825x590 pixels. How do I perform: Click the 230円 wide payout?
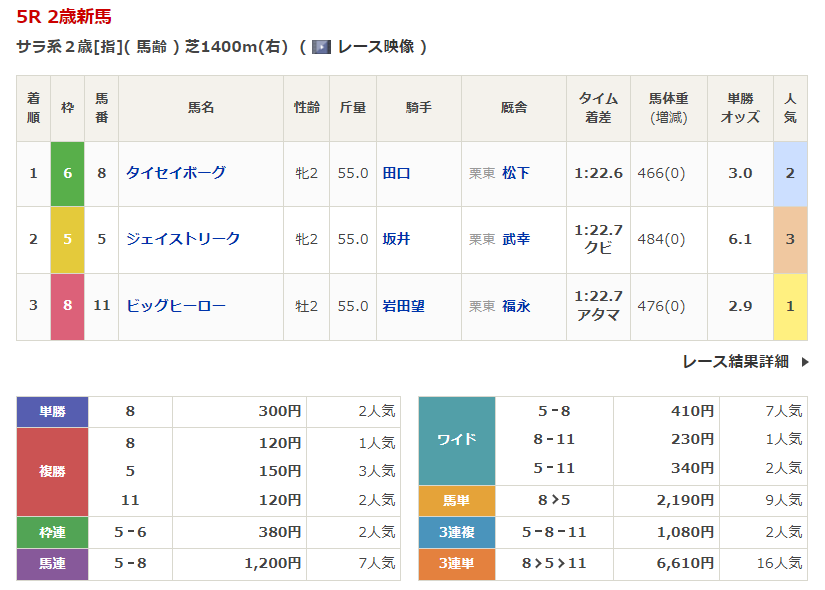(692, 439)
